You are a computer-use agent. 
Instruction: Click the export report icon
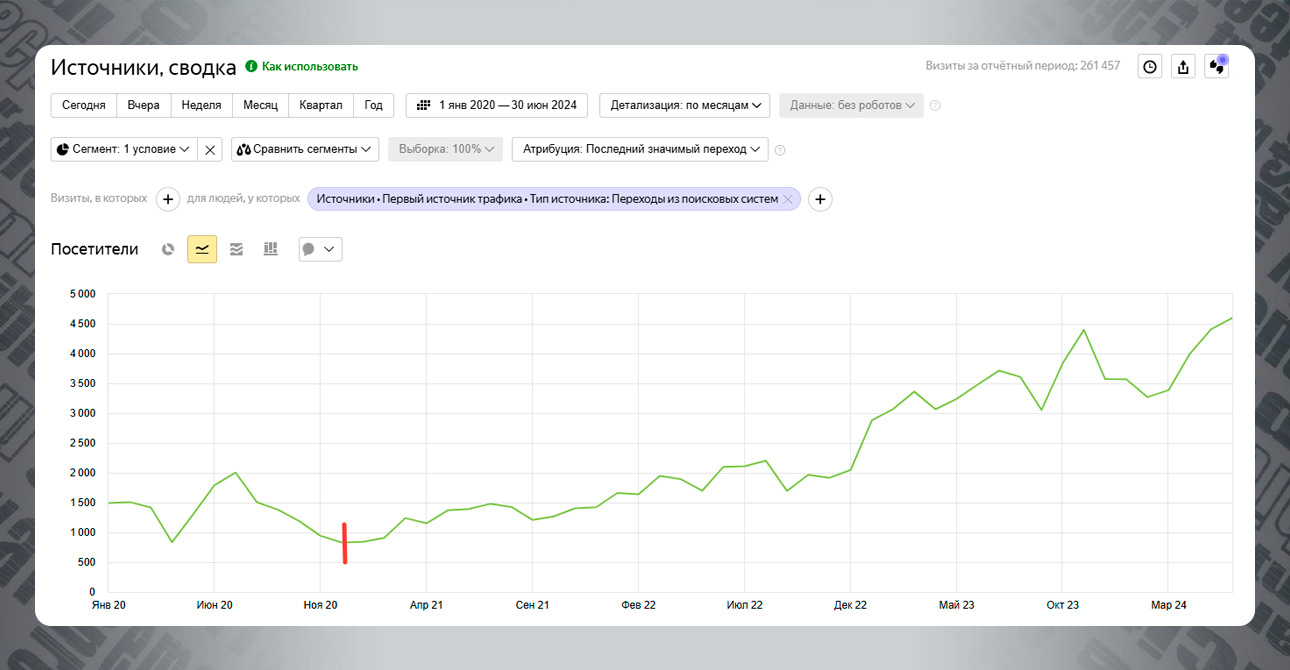click(1183, 67)
